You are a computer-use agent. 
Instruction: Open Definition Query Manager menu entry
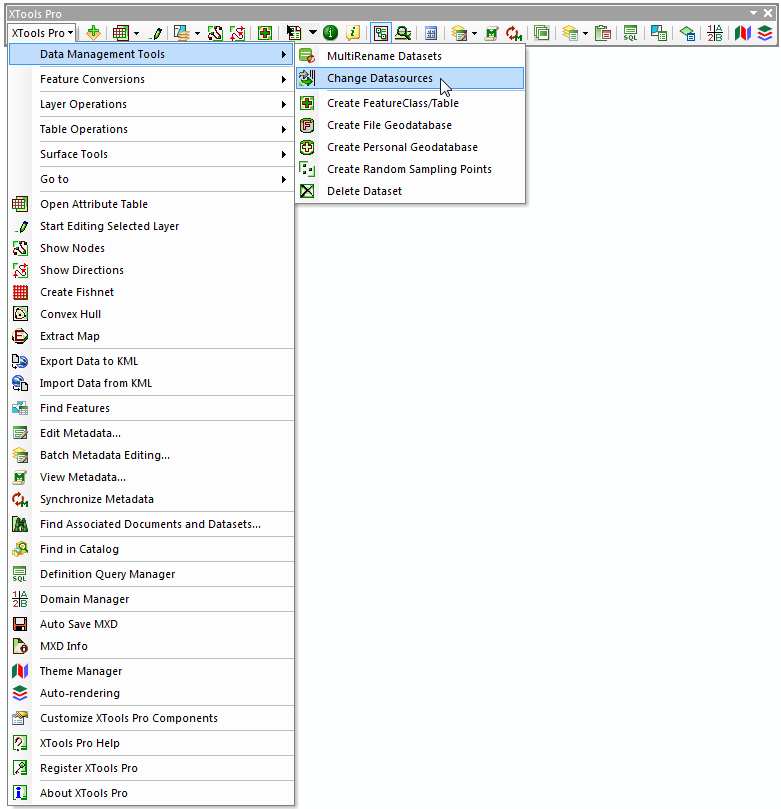[151, 574]
